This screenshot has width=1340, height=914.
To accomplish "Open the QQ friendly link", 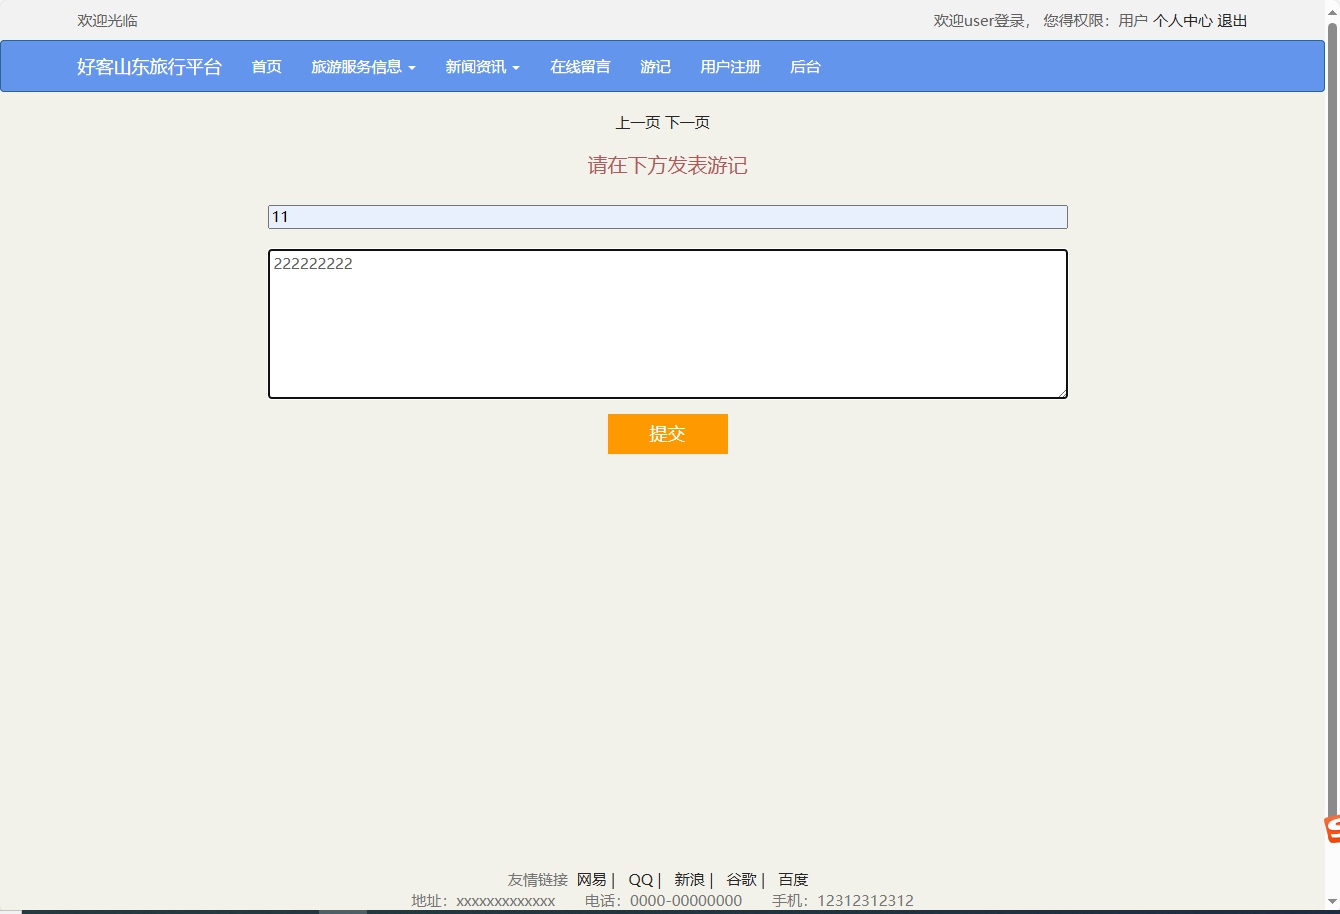I will 641,880.
